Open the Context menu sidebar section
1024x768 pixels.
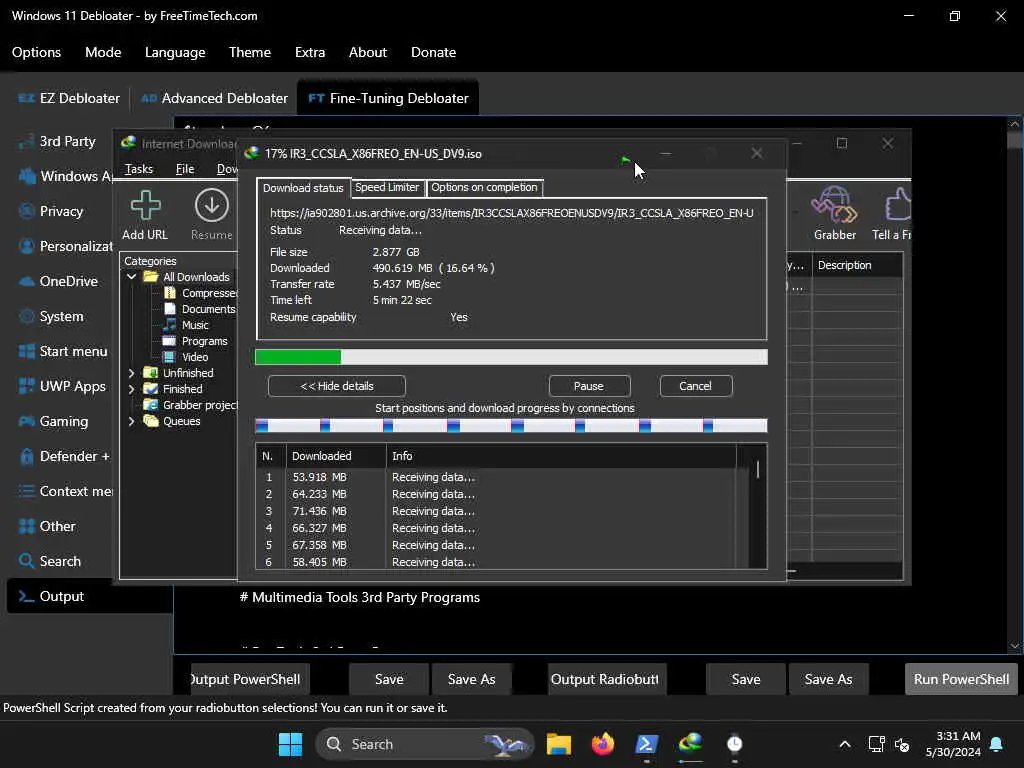(65, 491)
